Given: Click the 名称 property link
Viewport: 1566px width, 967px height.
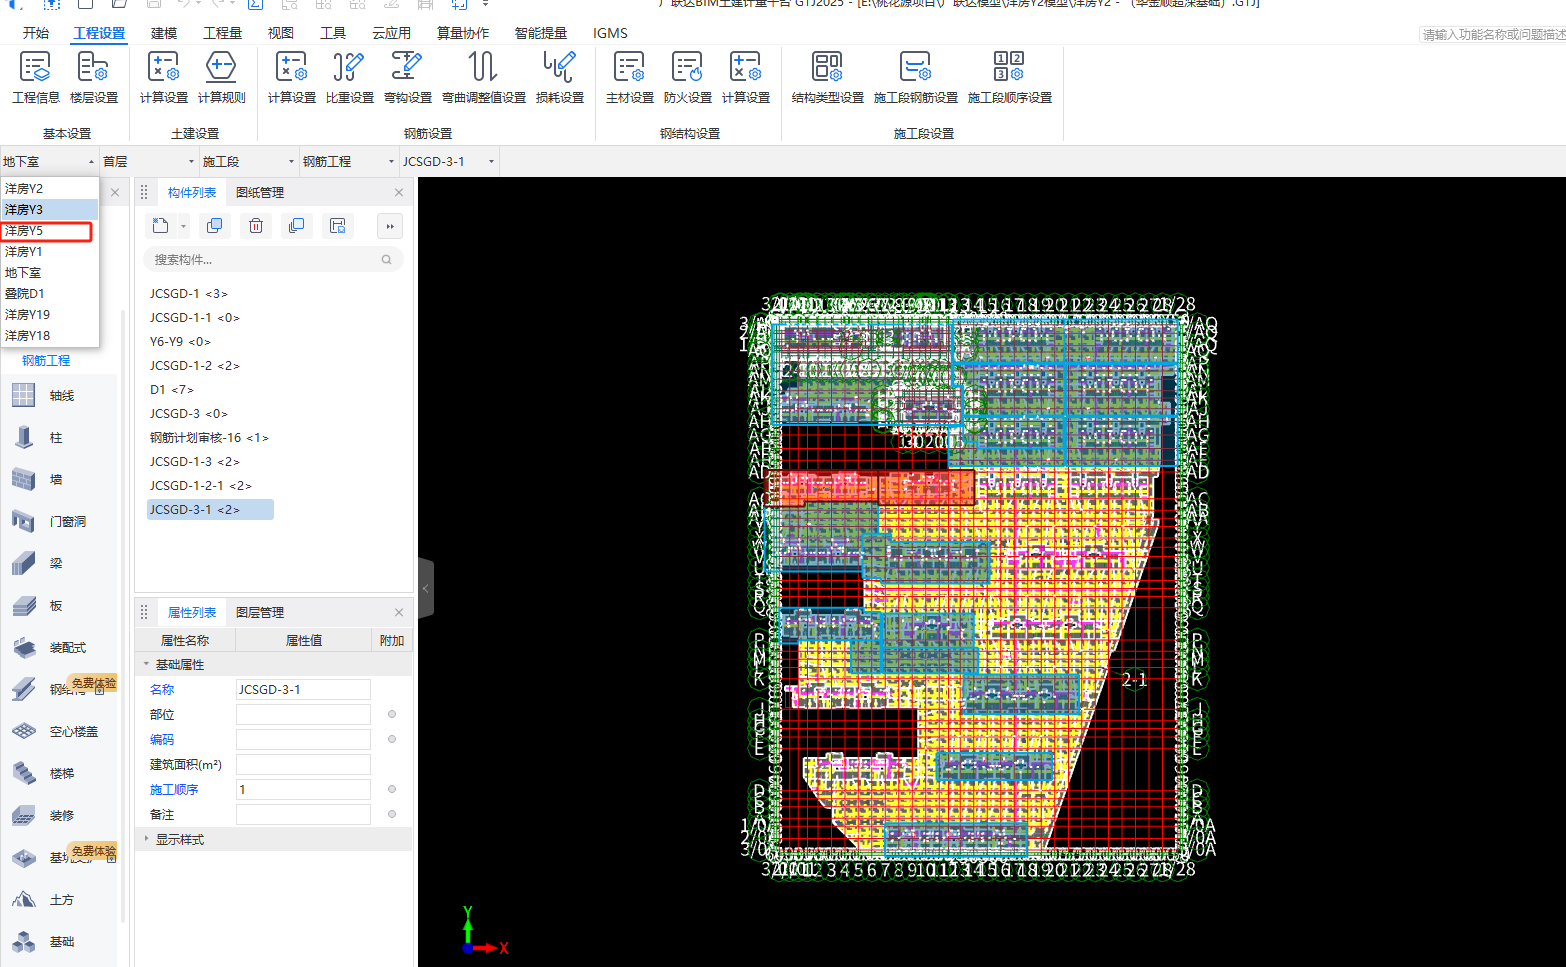Looking at the screenshot, I should (x=162, y=689).
